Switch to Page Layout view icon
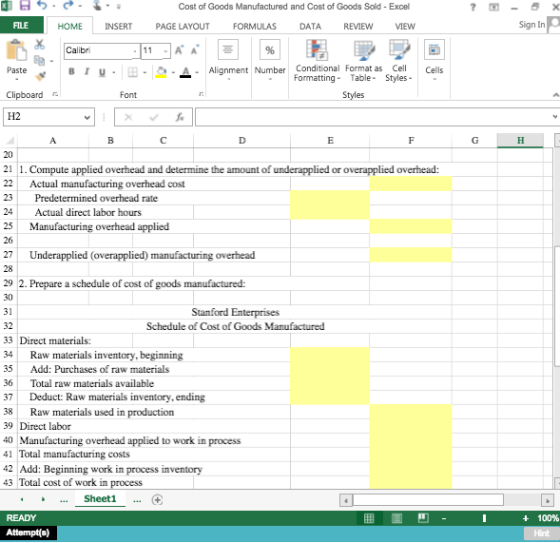This screenshot has height=543, width=560. click(x=396, y=518)
